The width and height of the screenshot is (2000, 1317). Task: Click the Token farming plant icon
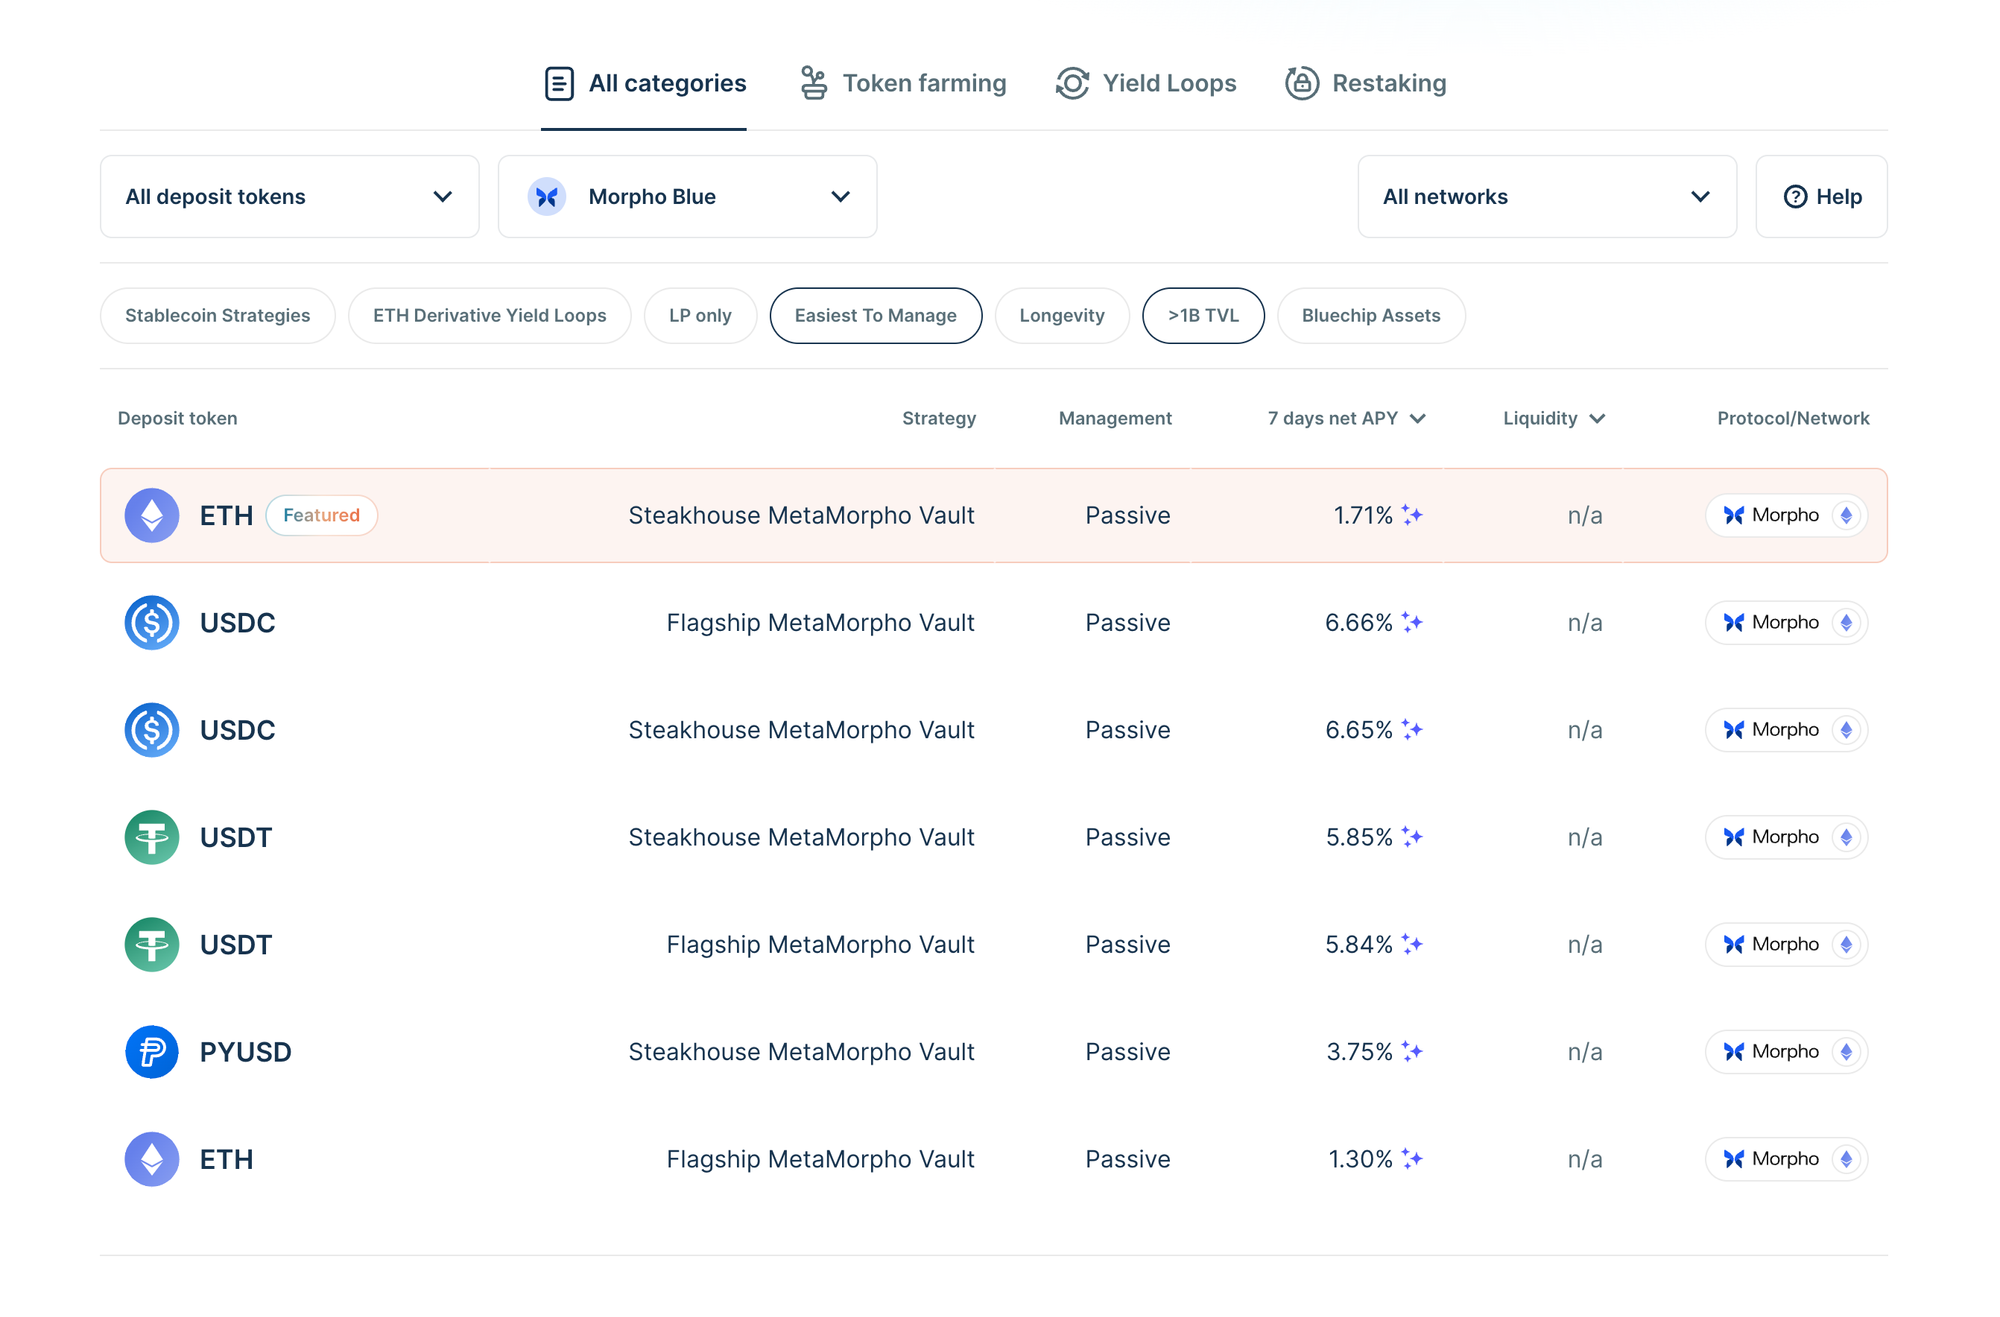(814, 83)
